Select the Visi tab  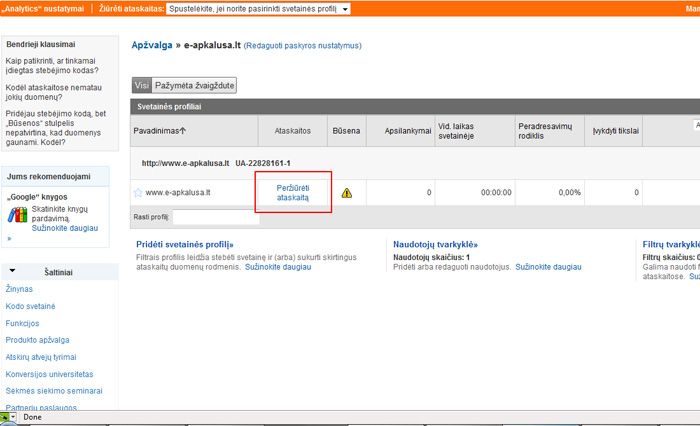[x=142, y=85]
